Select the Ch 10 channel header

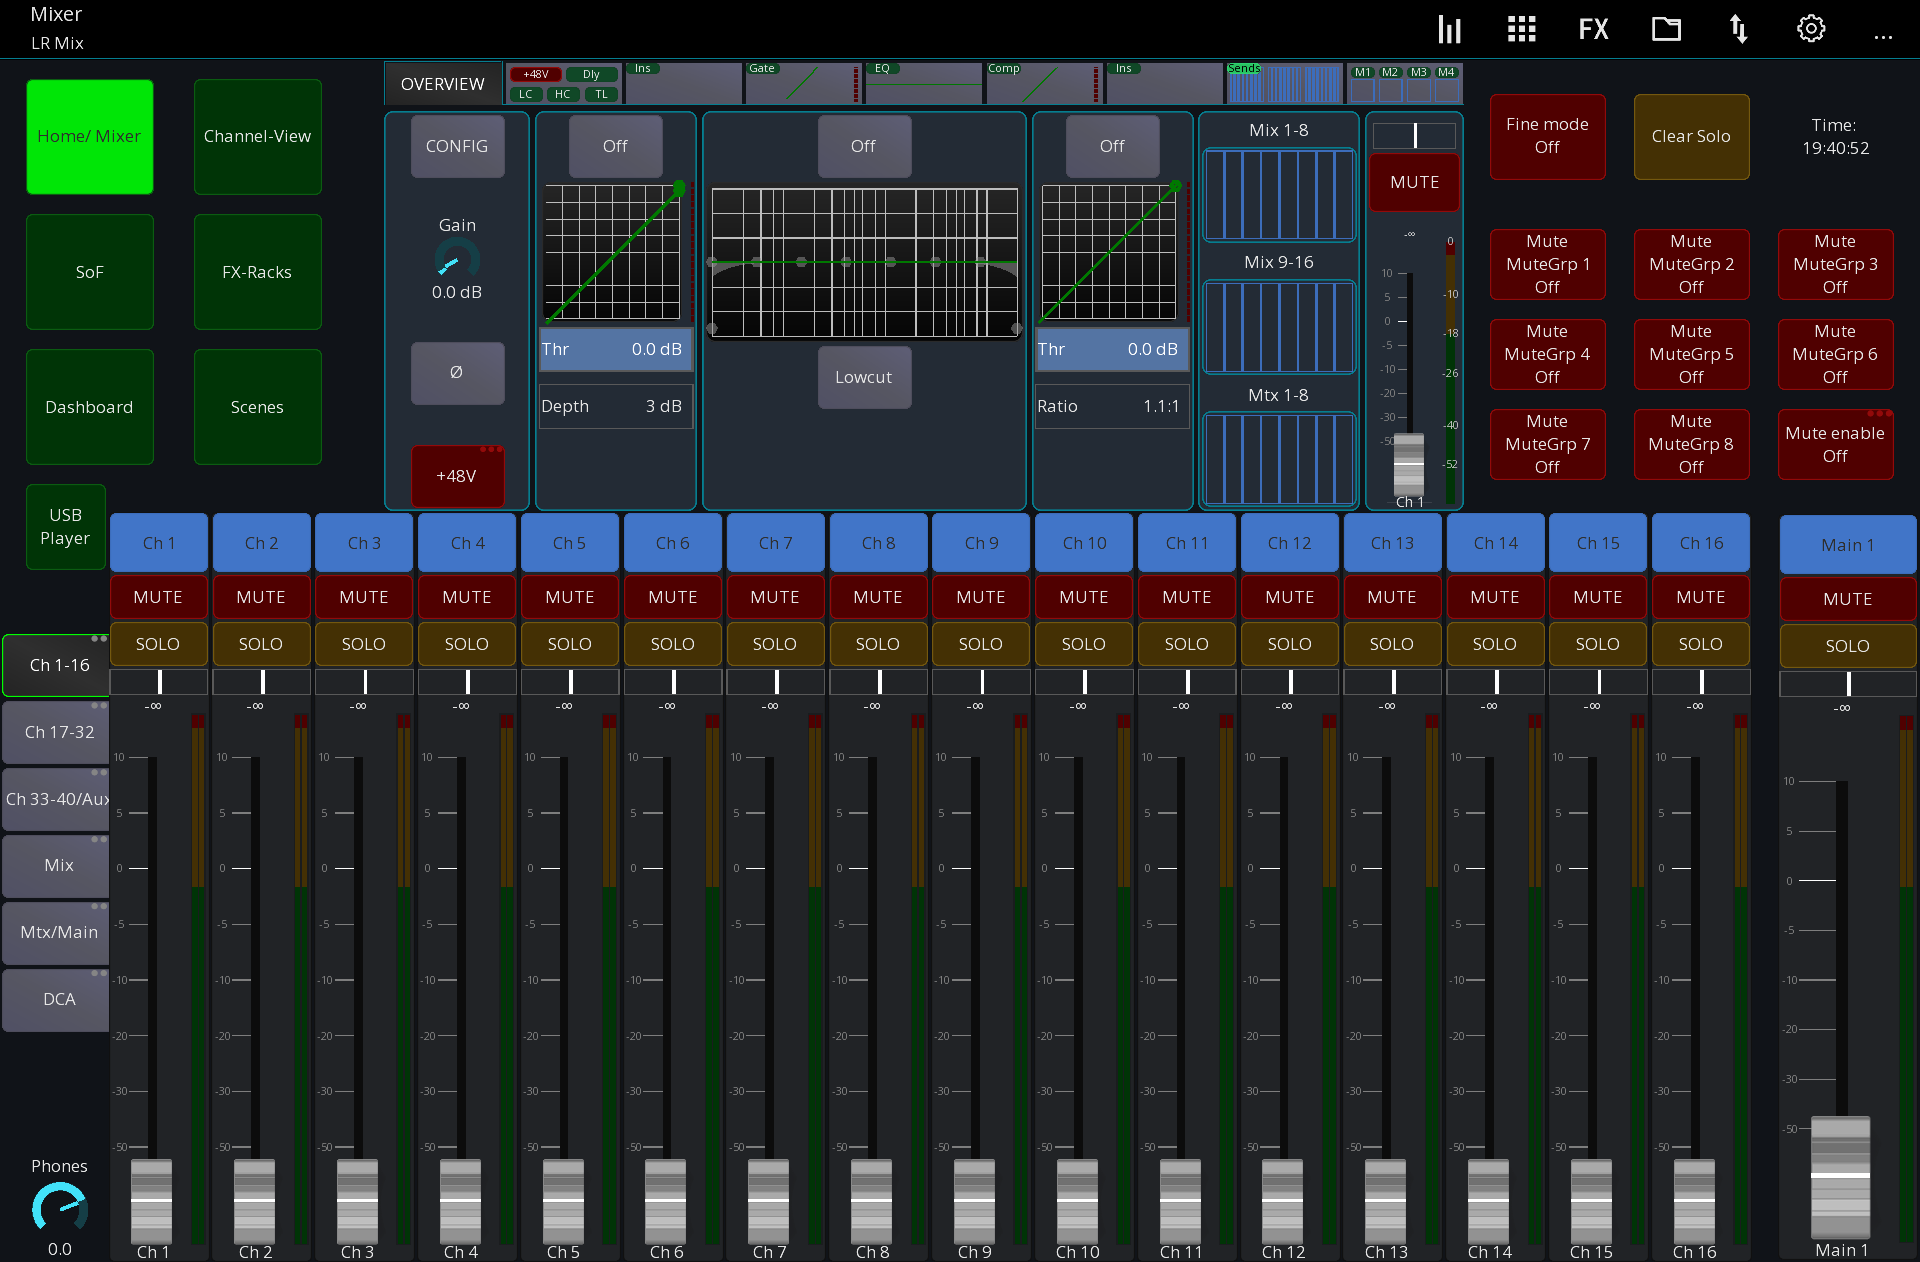click(x=1084, y=544)
